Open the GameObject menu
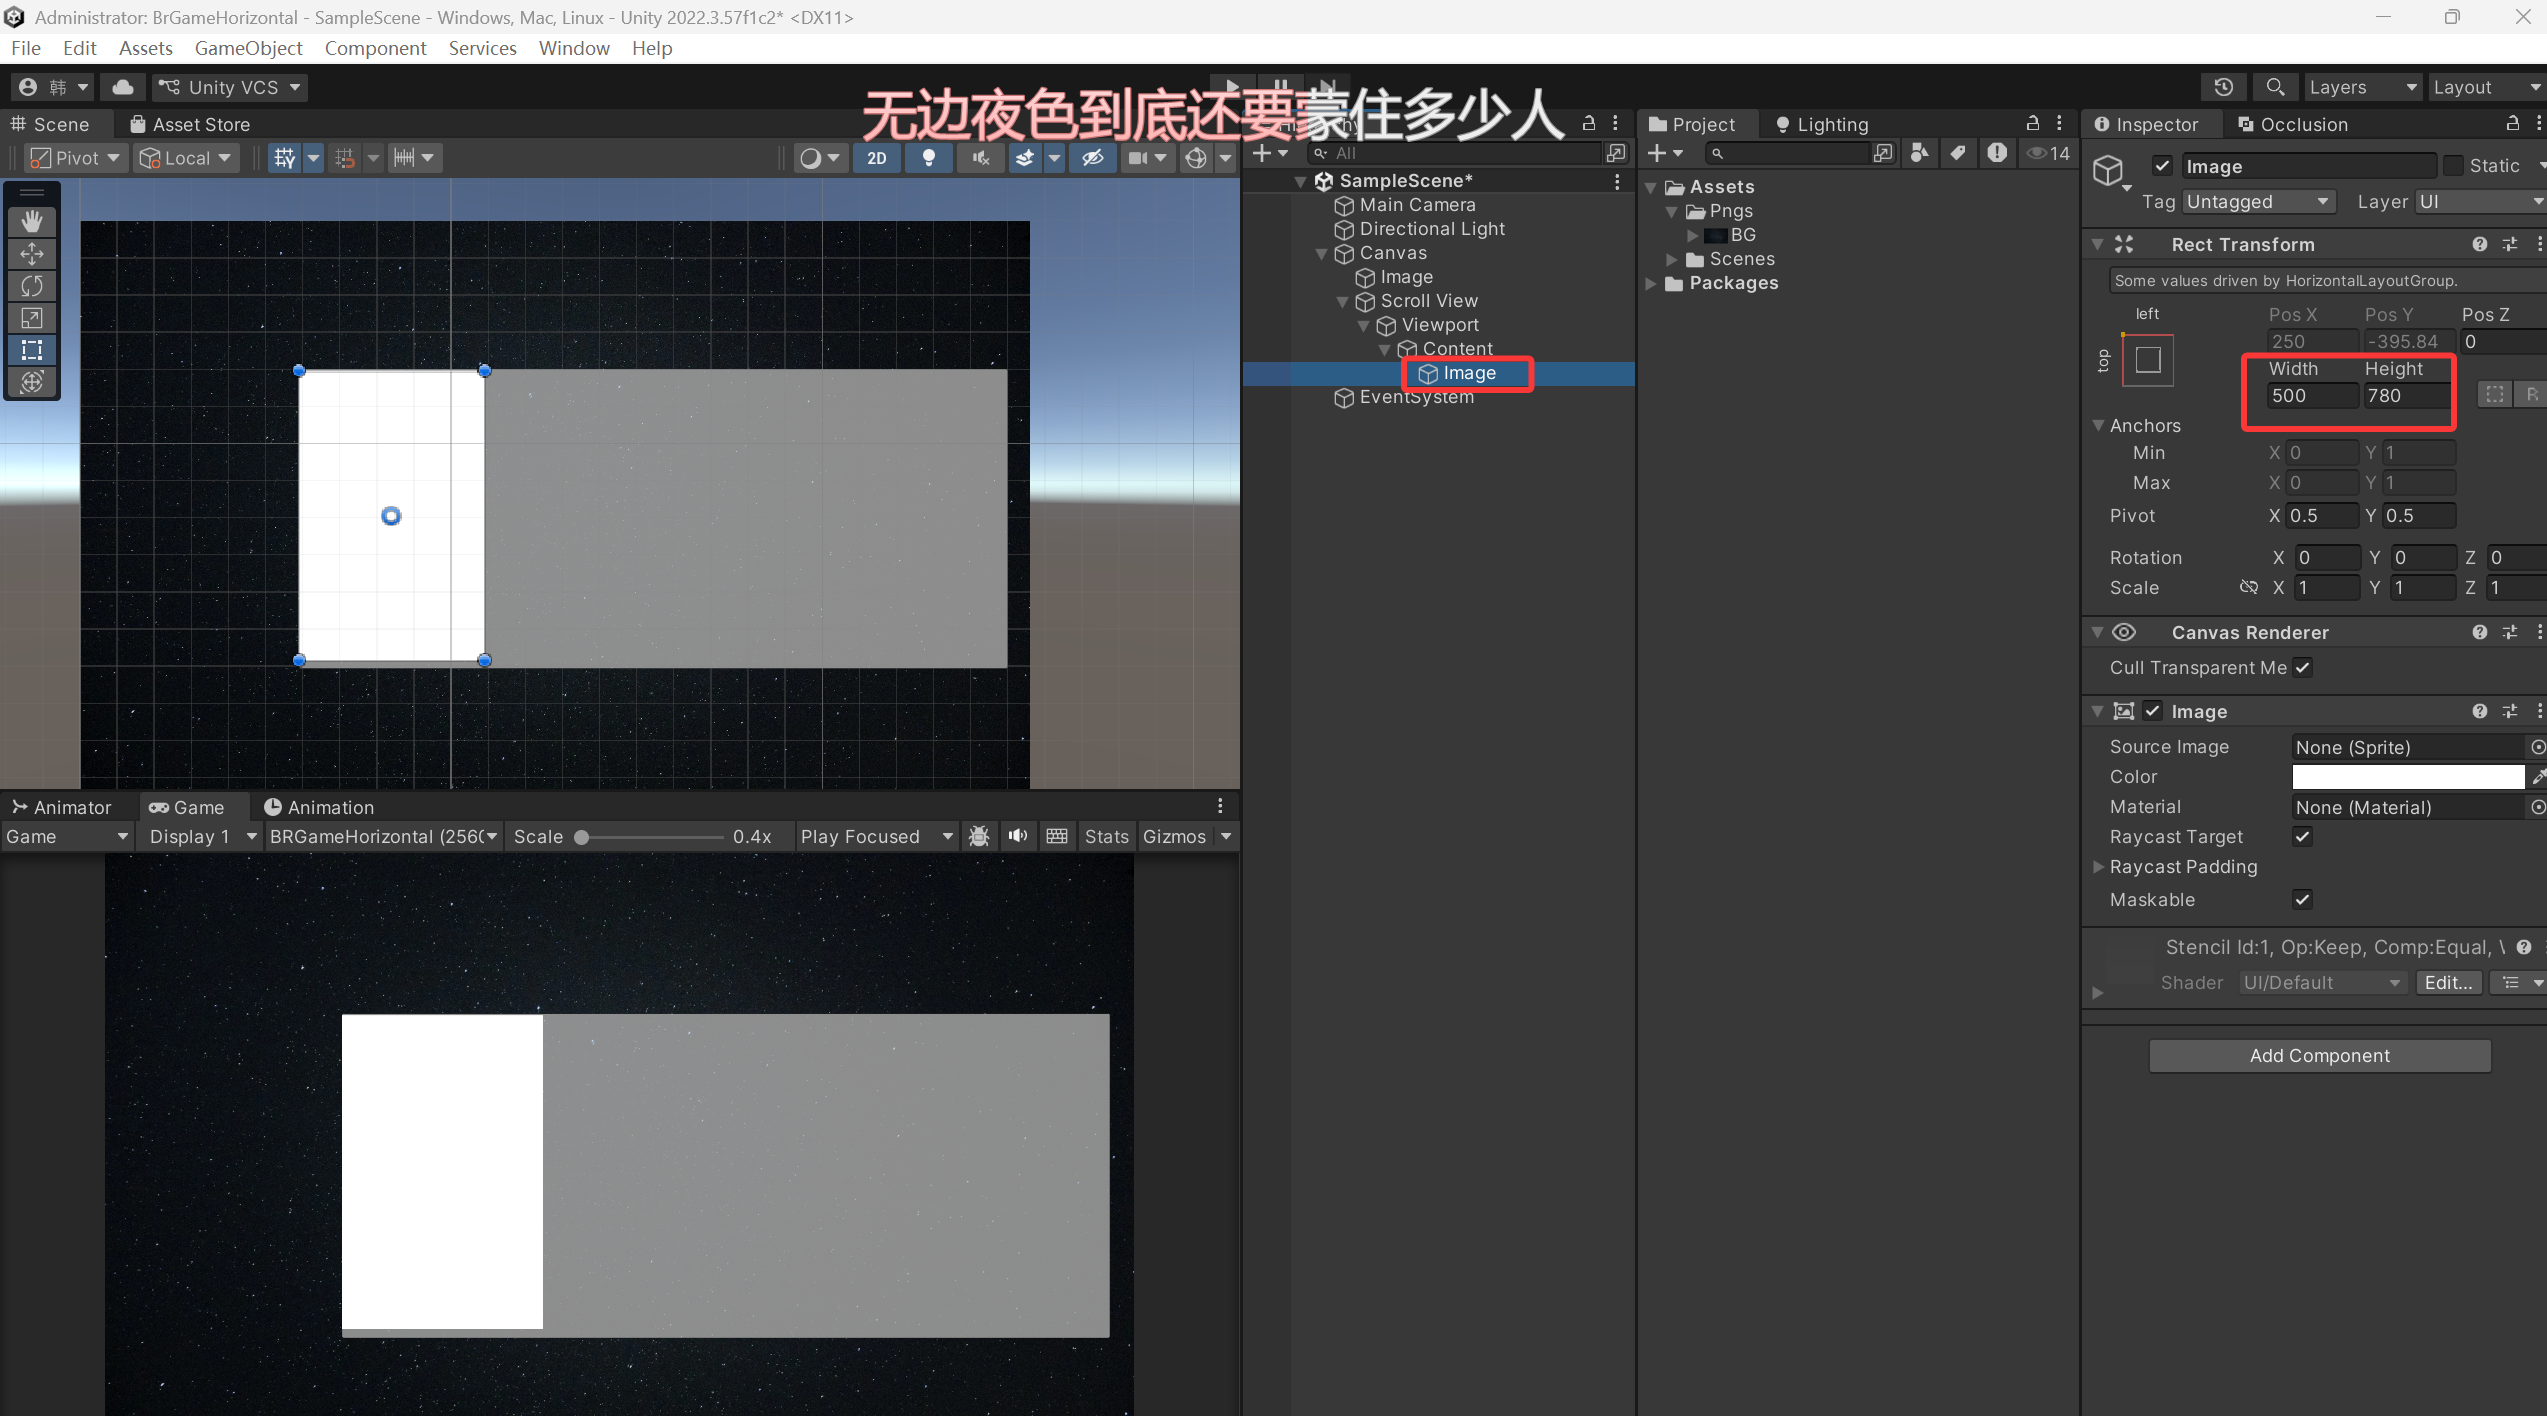Screen dimensions: 2547x1416 tap(247, 47)
